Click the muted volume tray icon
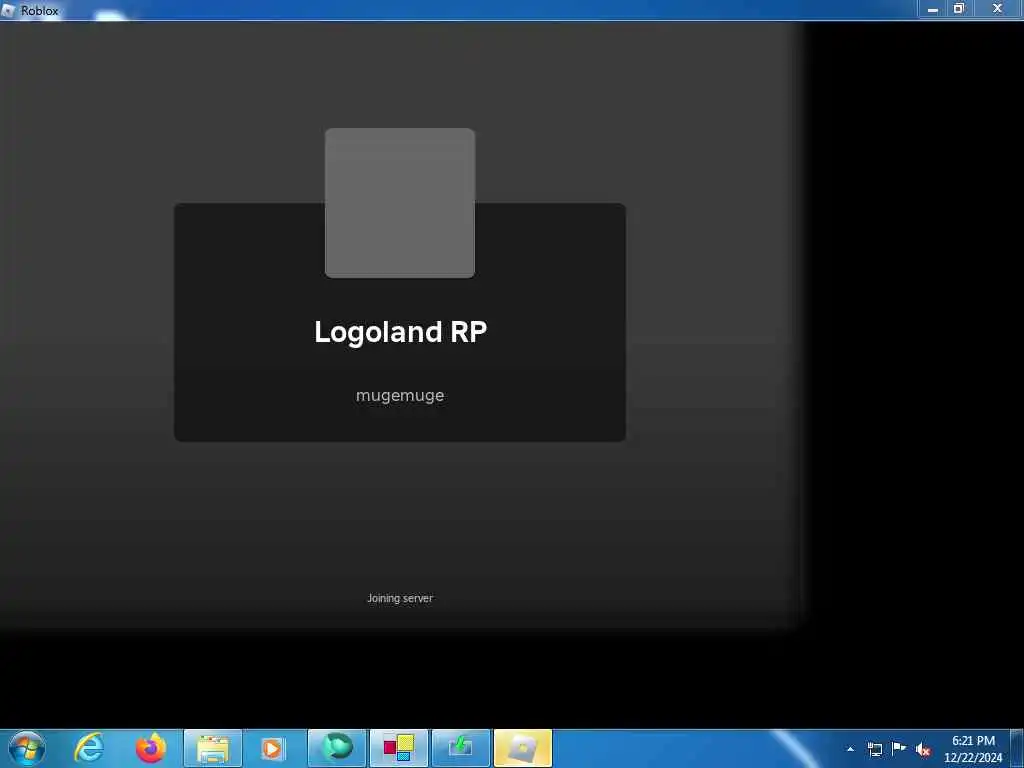 923,750
